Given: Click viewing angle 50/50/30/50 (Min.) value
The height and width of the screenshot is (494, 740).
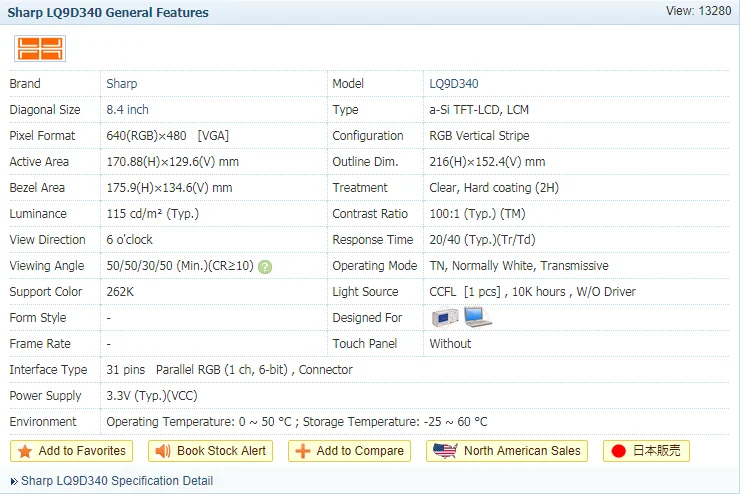Looking at the screenshot, I should tap(180, 266).
